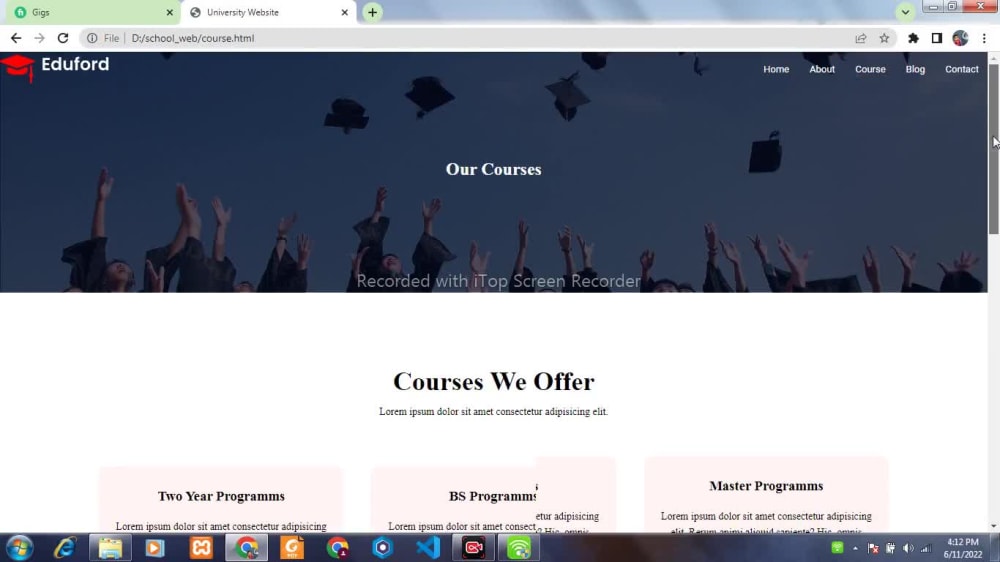Reload the course page

62,38
